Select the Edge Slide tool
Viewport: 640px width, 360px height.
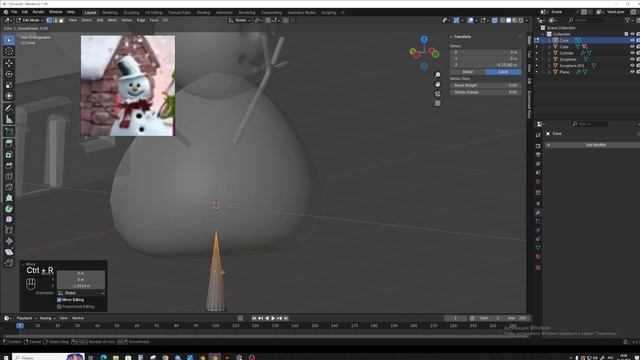pyautogui.click(x=9, y=230)
